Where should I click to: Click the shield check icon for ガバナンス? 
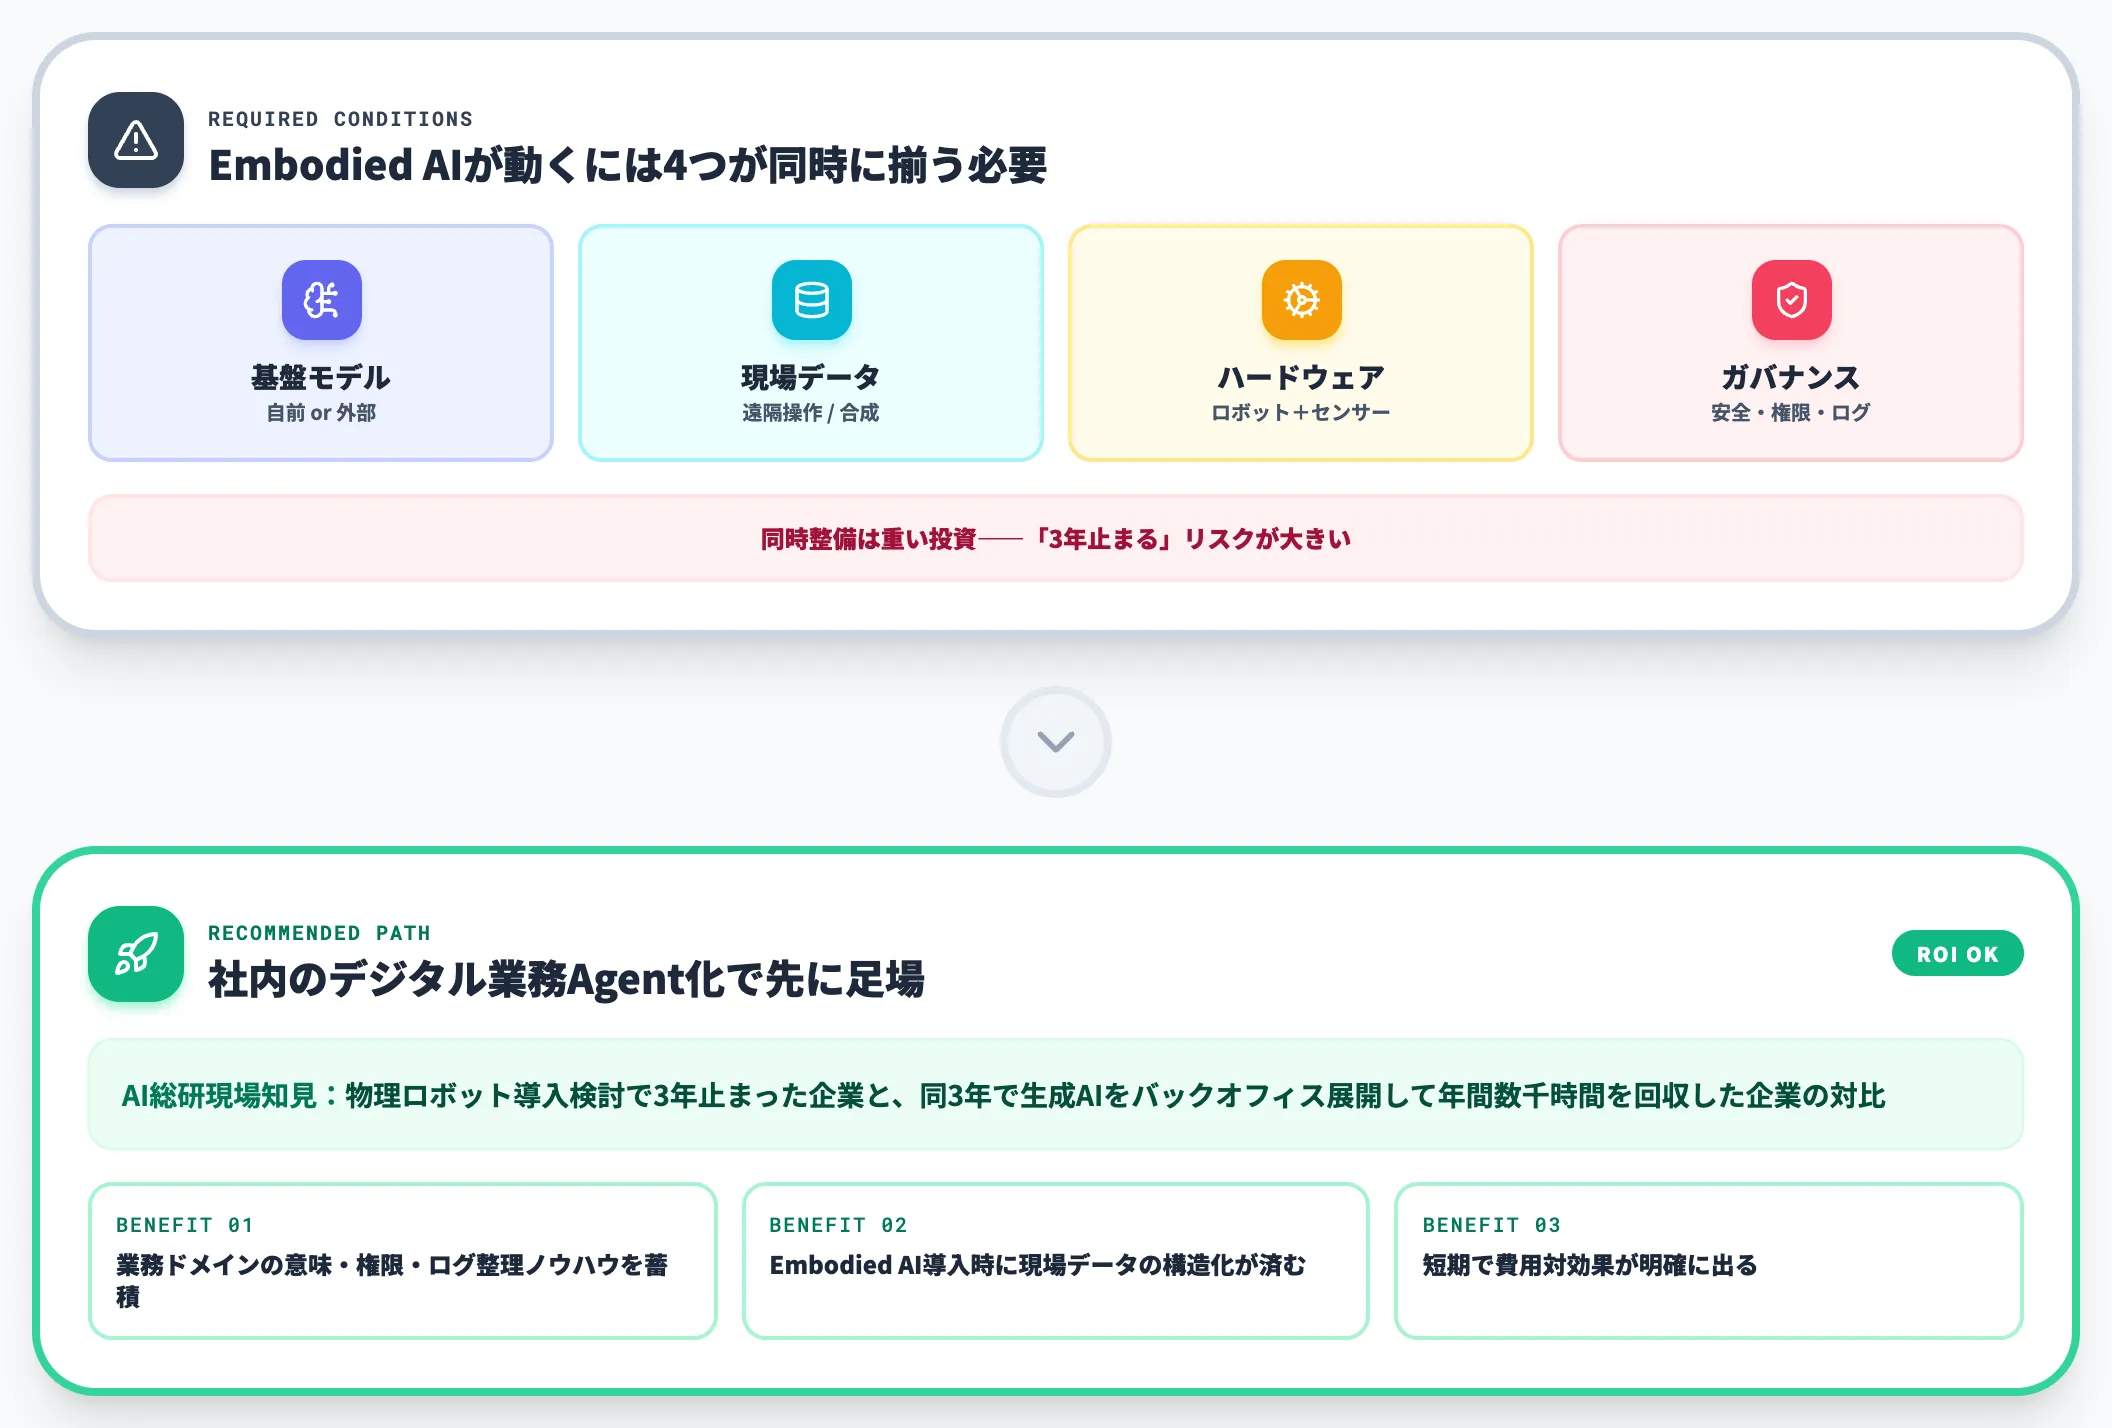tap(1791, 300)
